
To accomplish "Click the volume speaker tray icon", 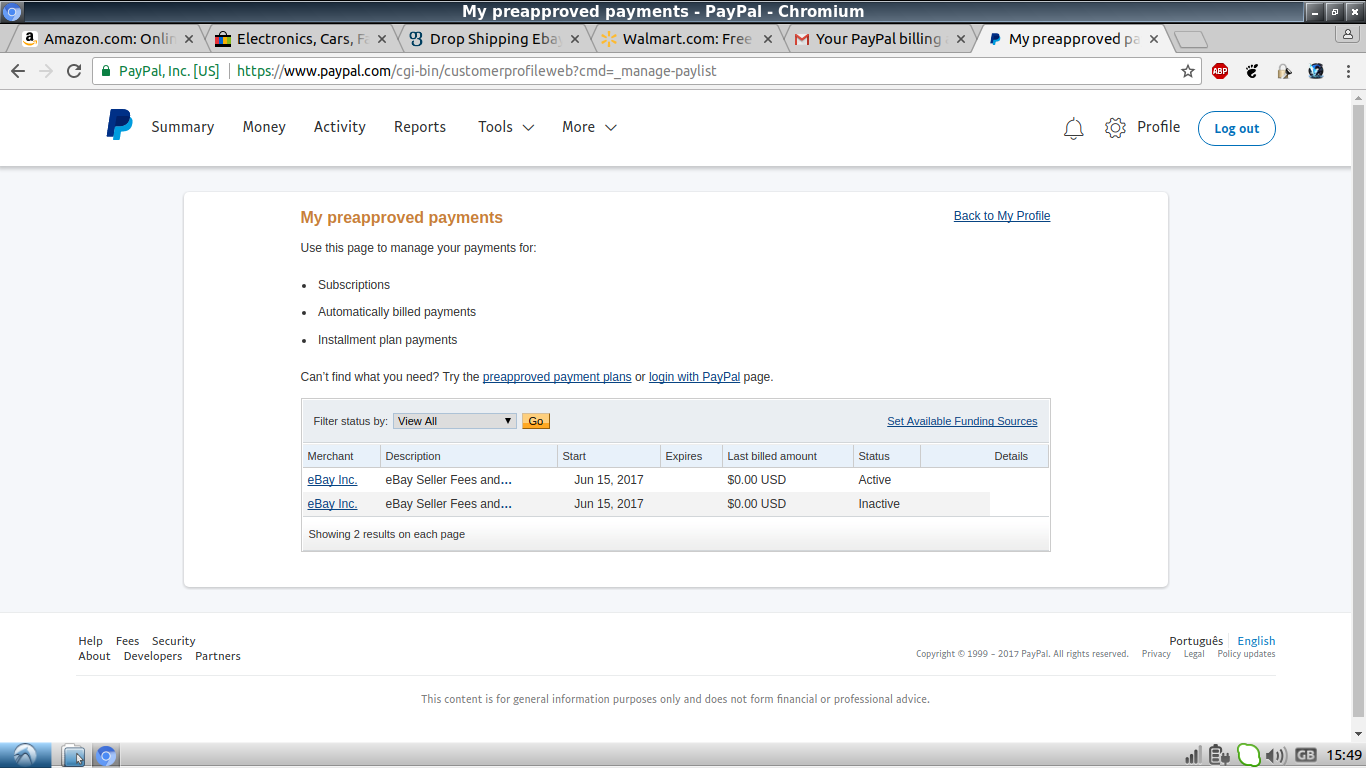I will (1275, 755).
